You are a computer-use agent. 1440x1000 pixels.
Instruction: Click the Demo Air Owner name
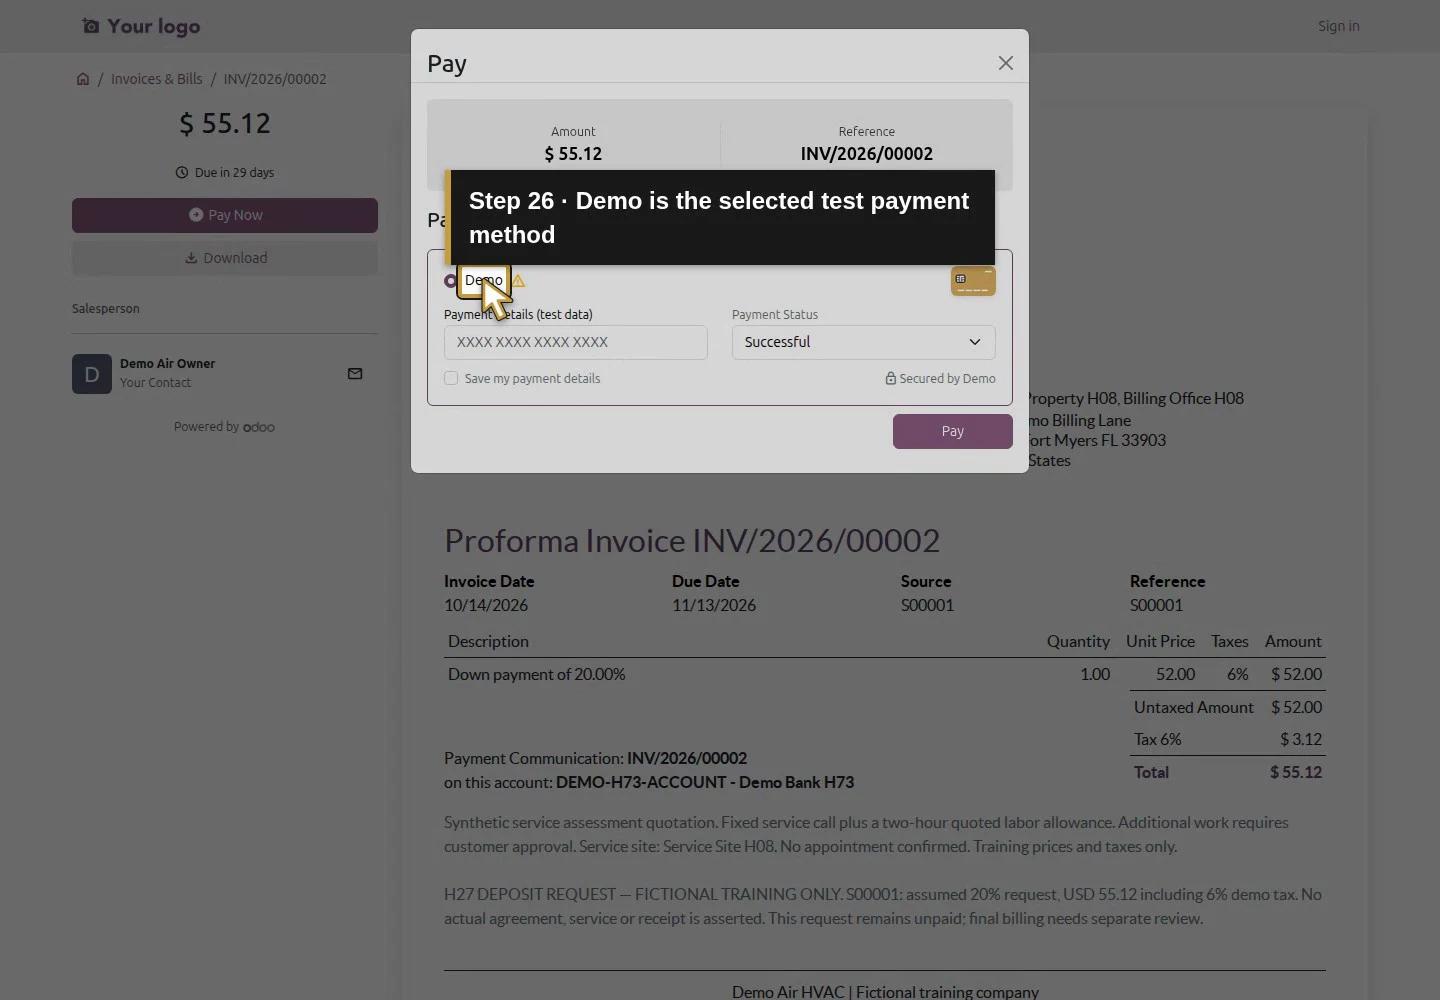pos(167,364)
